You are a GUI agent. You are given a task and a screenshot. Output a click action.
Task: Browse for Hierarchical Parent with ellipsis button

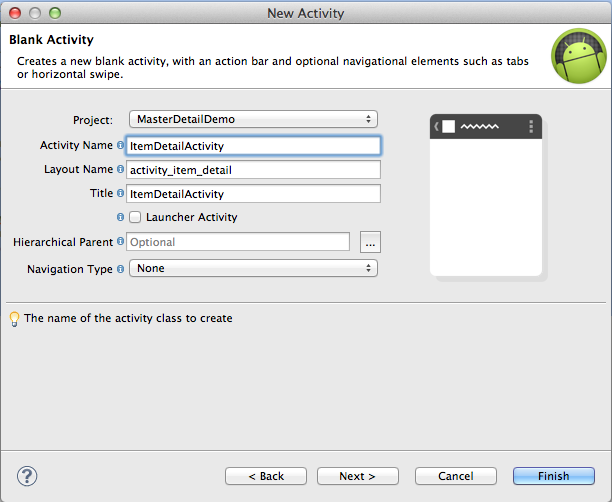tap(370, 242)
